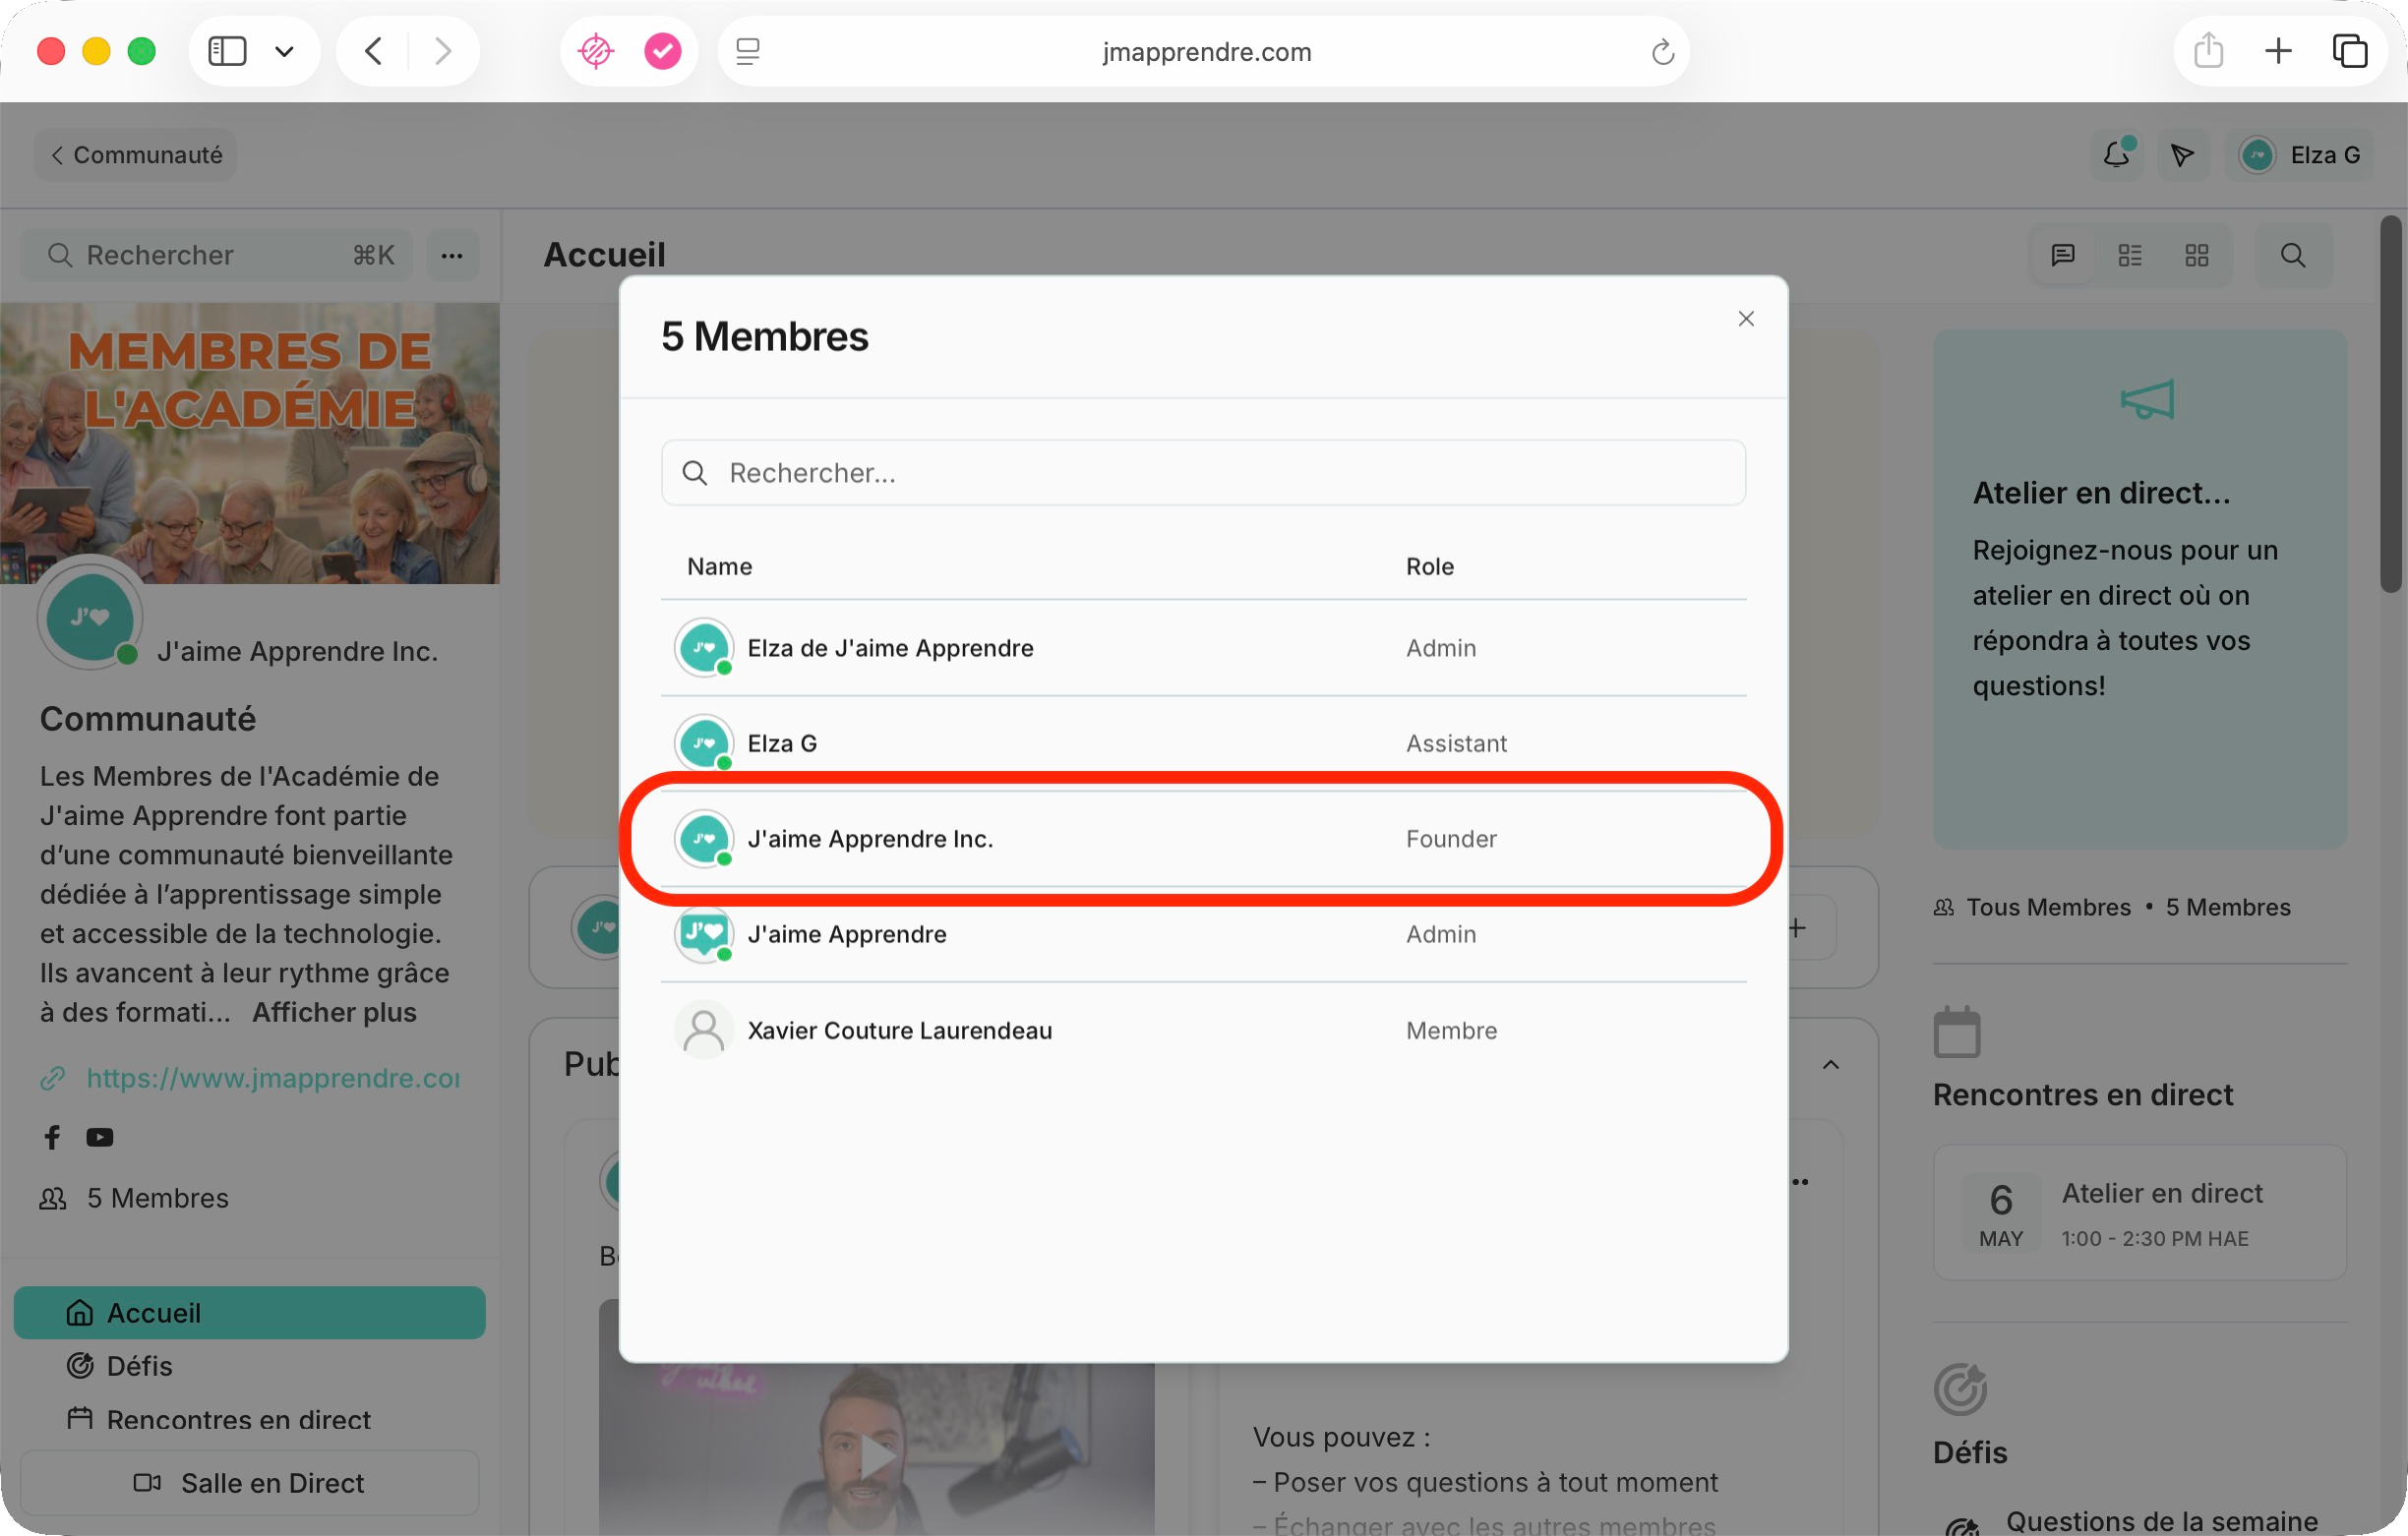
Task: Open the page reader icon in address bar
Action: click(x=748, y=51)
